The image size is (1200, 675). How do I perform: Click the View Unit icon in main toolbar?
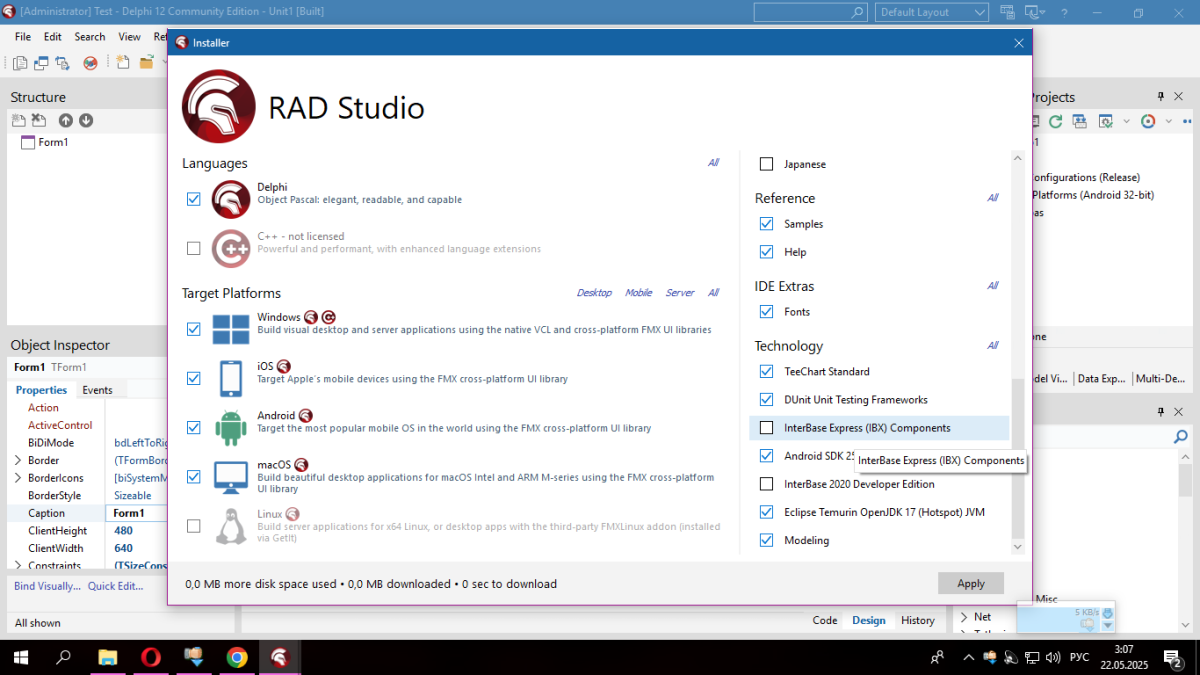click(20, 63)
